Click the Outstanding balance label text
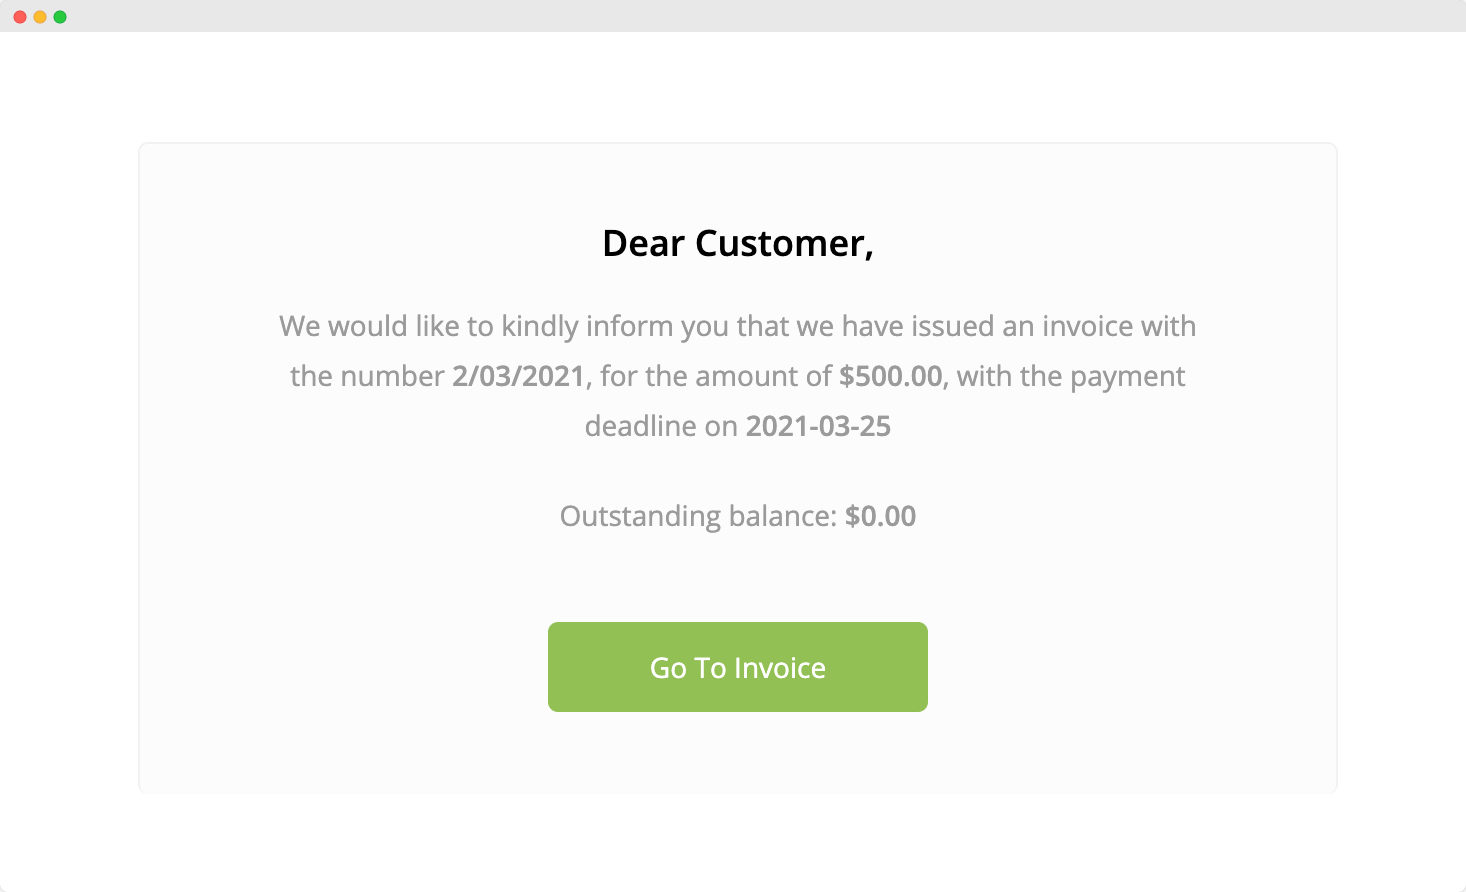 tap(698, 516)
